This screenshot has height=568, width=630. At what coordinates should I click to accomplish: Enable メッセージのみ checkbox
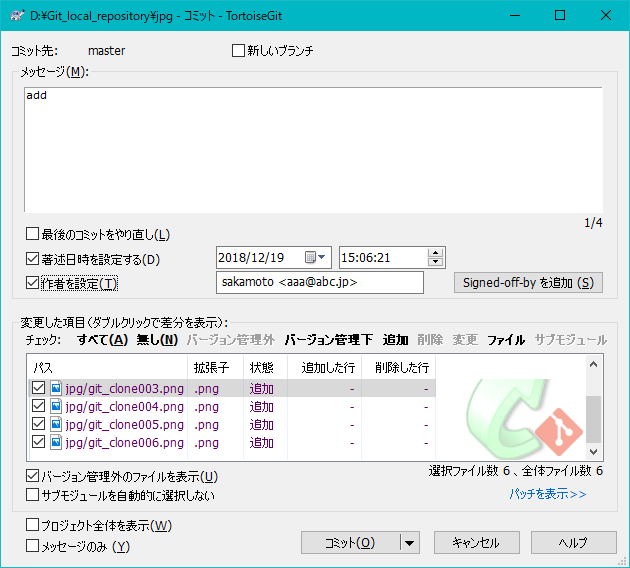pos(32,546)
